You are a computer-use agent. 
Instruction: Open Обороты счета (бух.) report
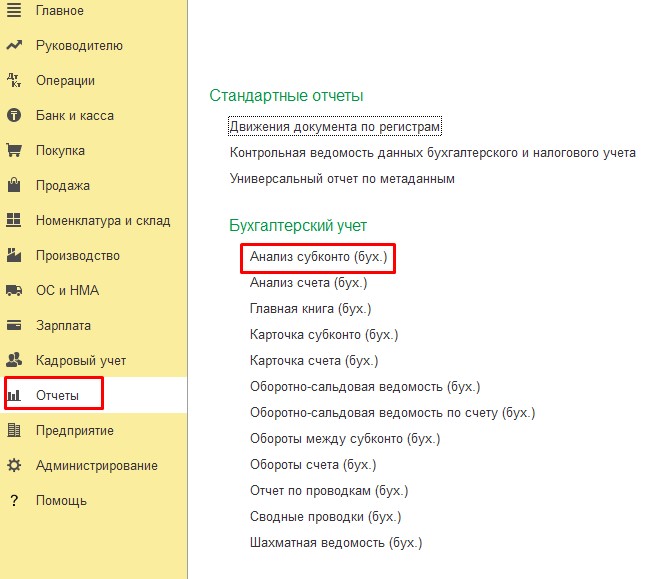(313, 464)
